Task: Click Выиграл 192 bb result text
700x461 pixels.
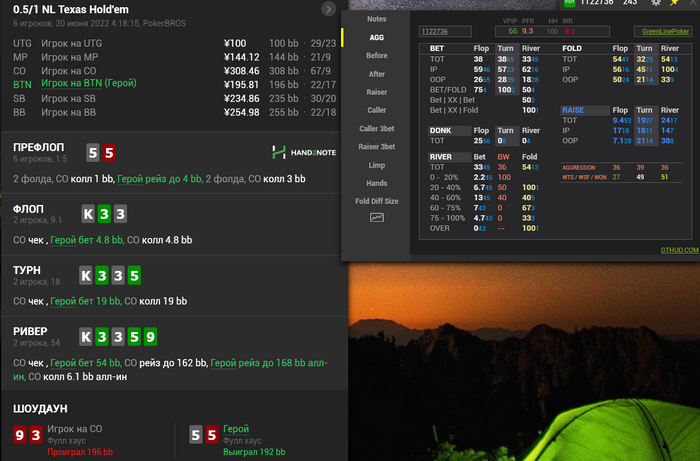Action: [254, 452]
